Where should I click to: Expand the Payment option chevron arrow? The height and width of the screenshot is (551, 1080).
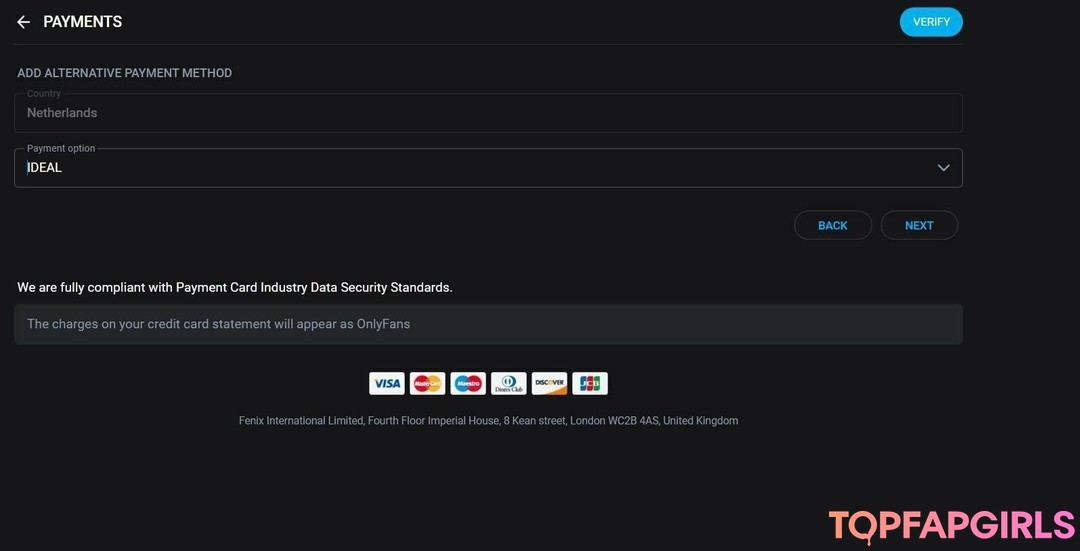(943, 168)
